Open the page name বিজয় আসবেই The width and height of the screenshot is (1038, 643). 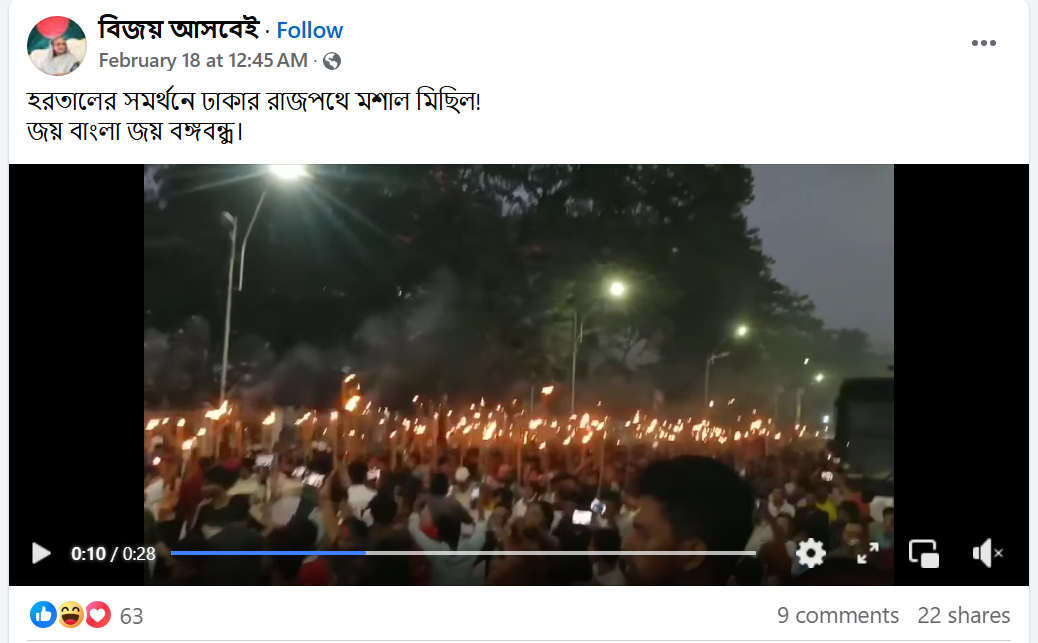(x=179, y=29)
